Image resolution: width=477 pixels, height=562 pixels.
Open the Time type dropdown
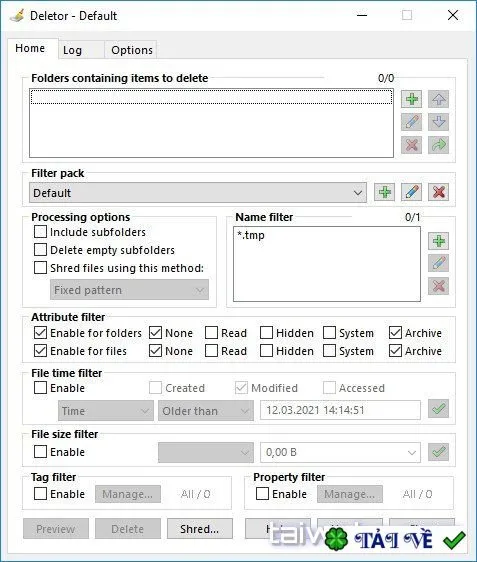coord(106,410)
